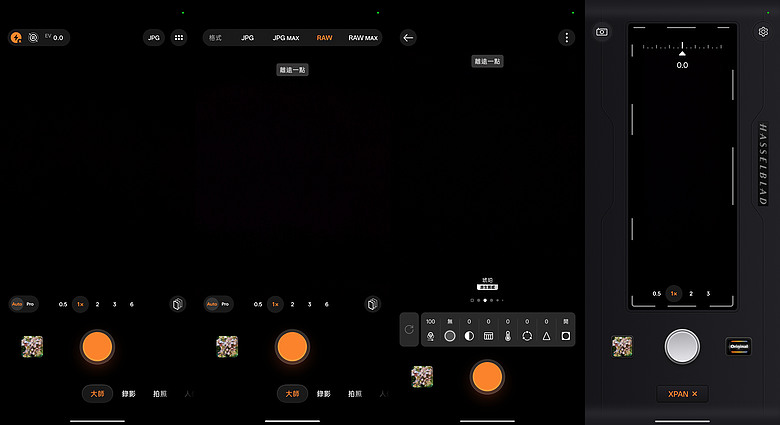780x425 pixels.
Task: Open the JPG format pill in the leftmost screen
Action: point(154,38)
